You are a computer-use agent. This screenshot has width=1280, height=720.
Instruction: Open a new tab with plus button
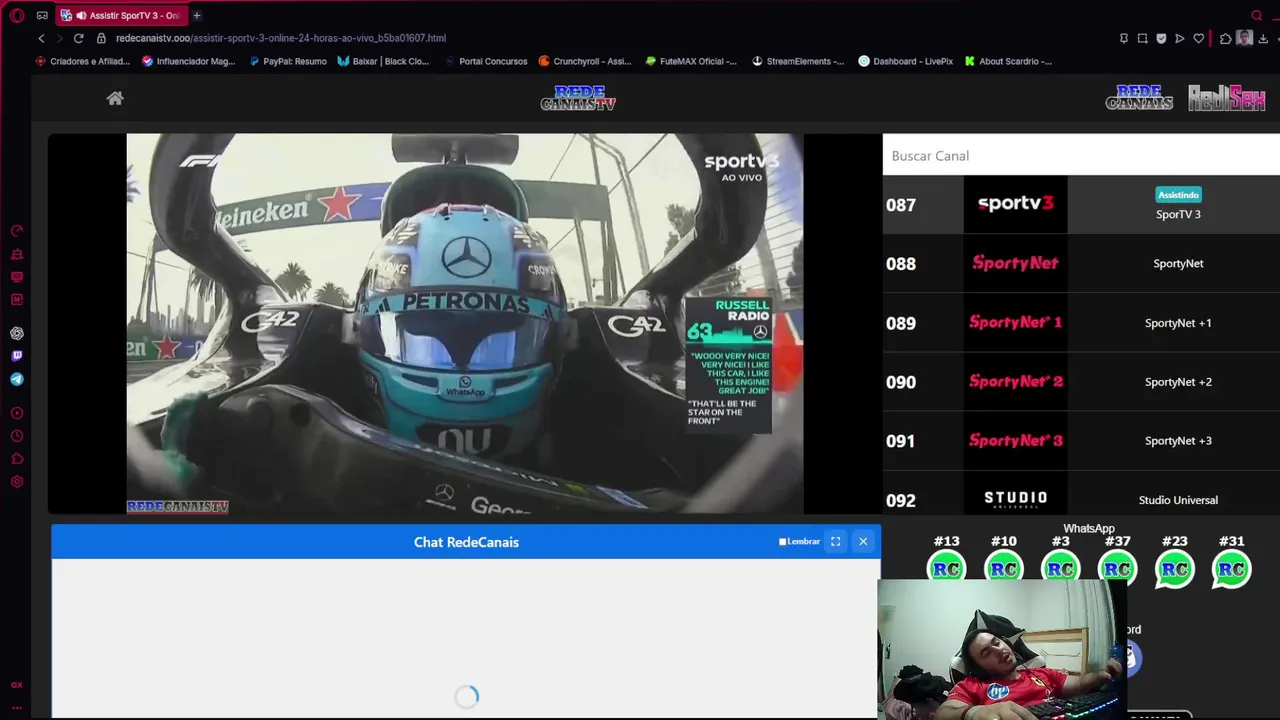pos(197,15)
